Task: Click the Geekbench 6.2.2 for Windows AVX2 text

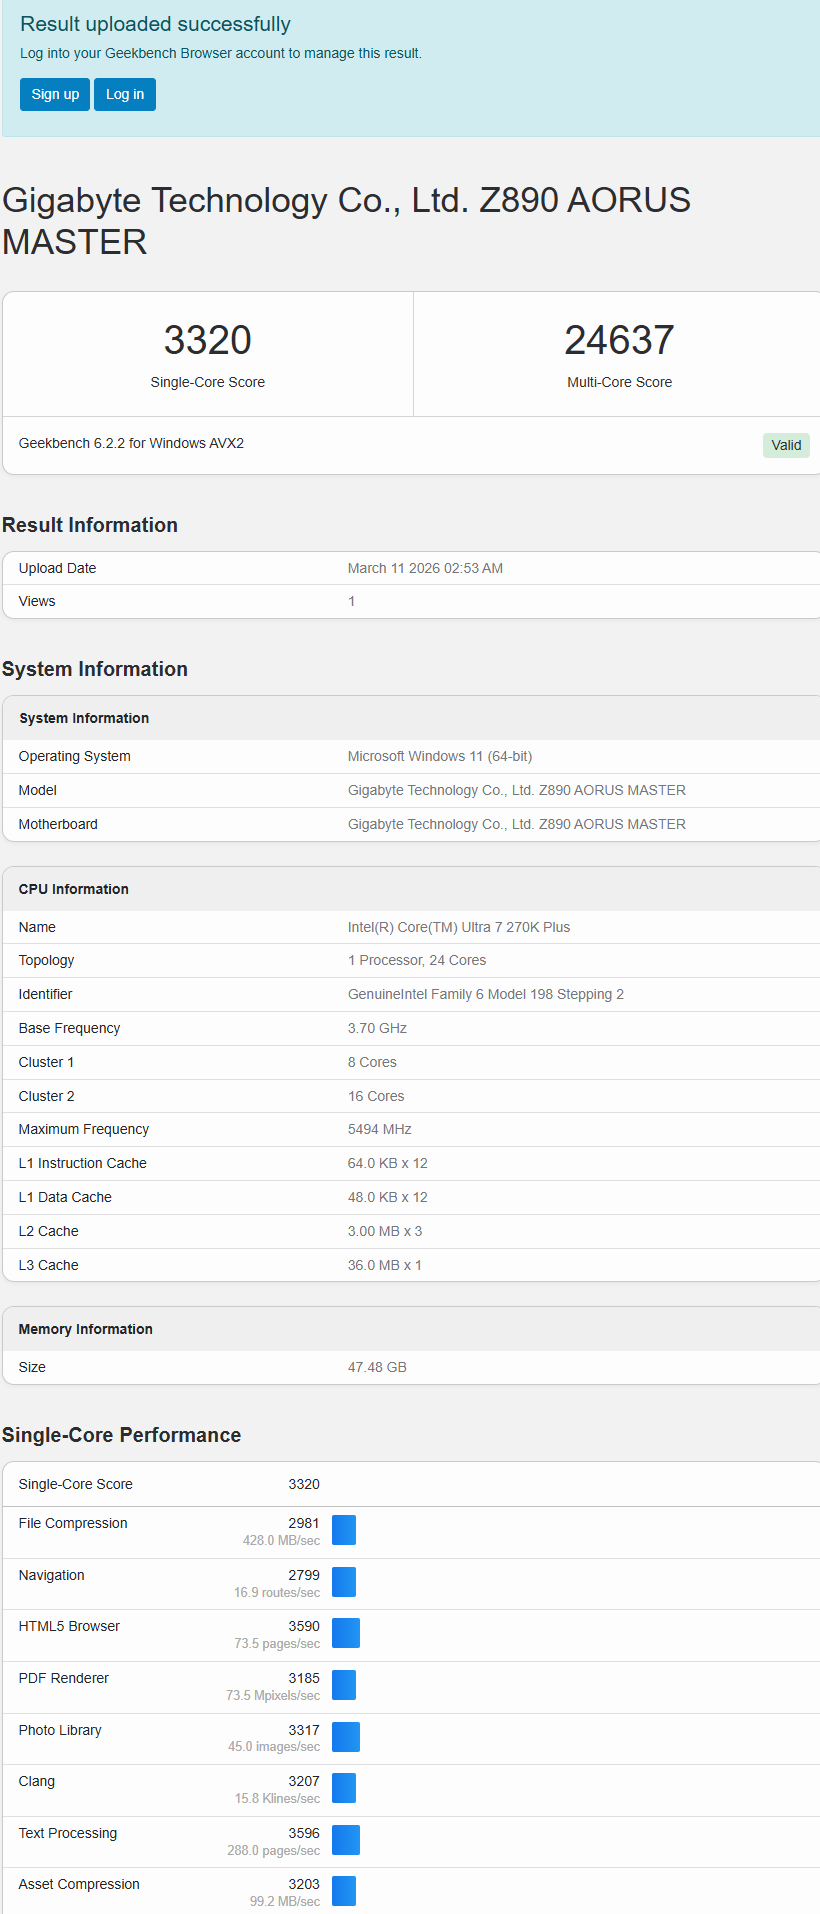Action: coord(131,443)
